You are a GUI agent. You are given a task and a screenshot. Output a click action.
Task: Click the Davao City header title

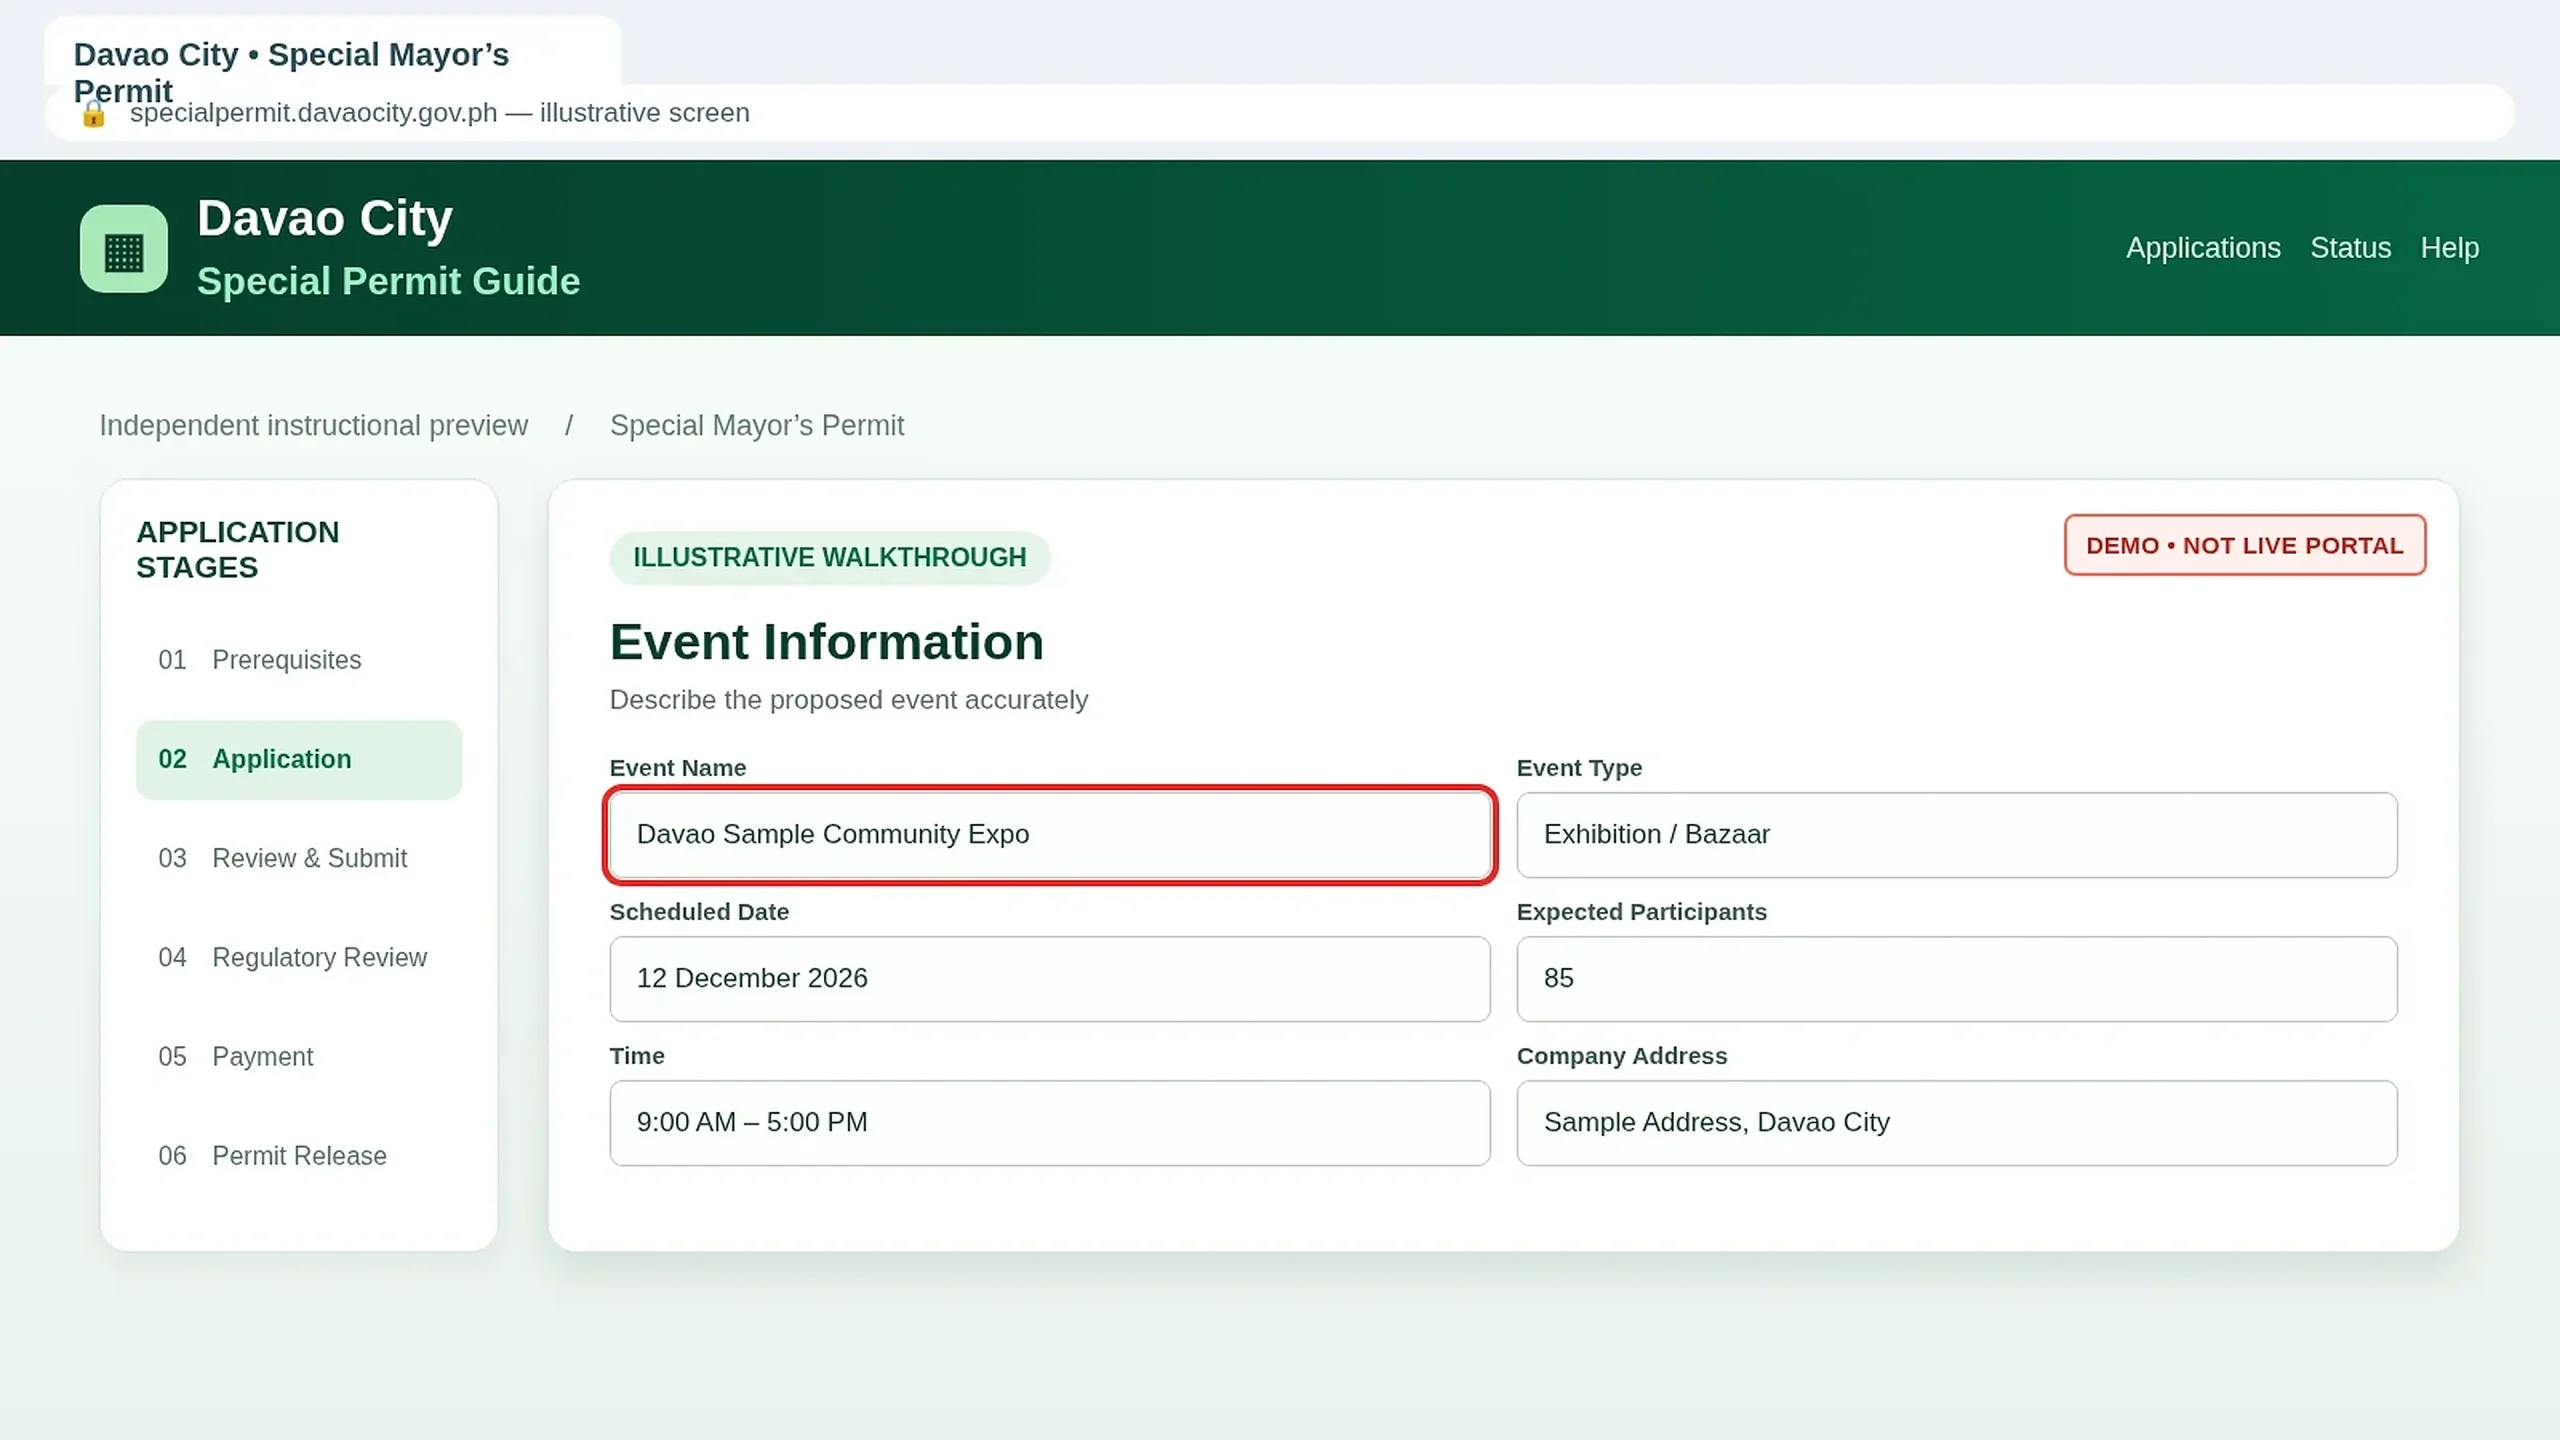pyautogui.click(x=325, y=218)
